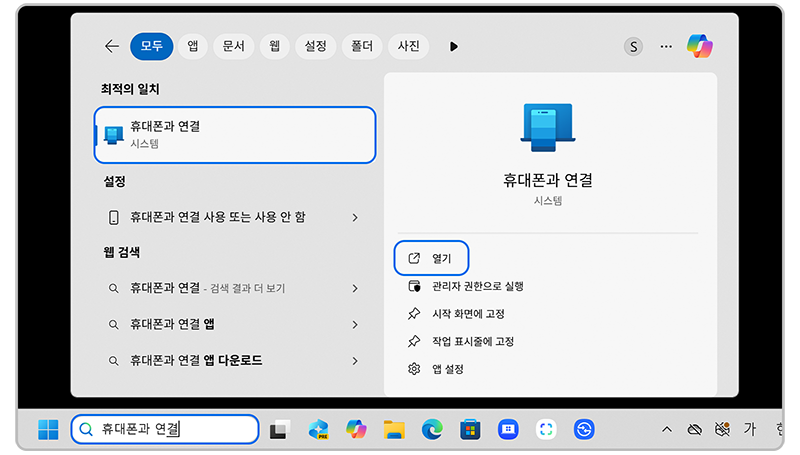Expand chevron for 휴대폰과 연결 앱 suggestion
The width and height of the screenshot is (800, 455).
click(355, 325)
